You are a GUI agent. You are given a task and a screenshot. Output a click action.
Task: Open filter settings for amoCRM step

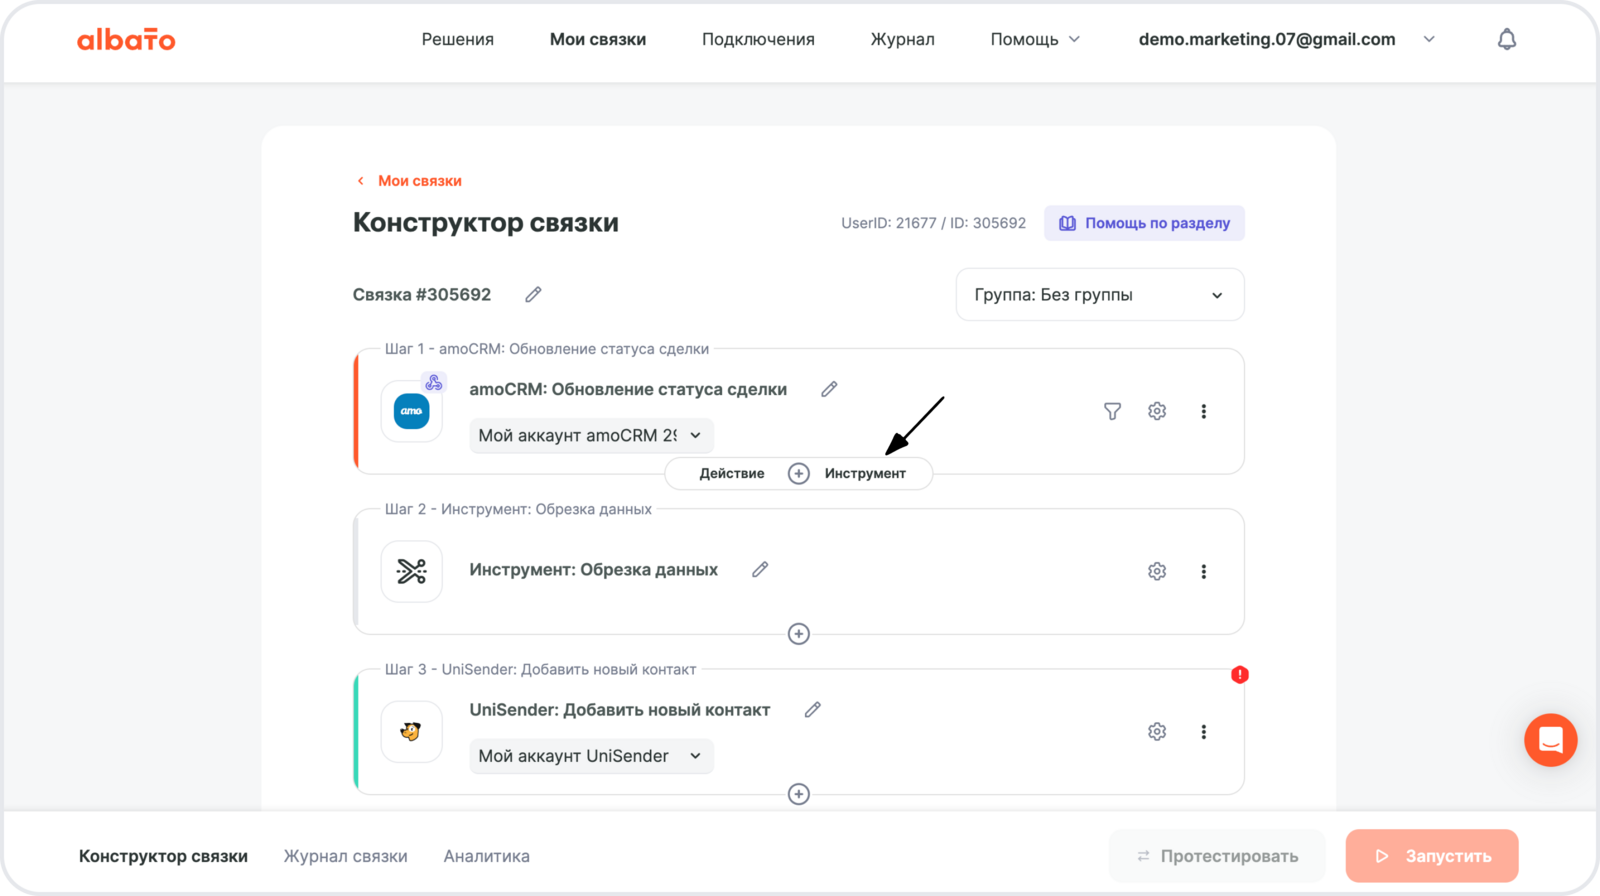1112,411
